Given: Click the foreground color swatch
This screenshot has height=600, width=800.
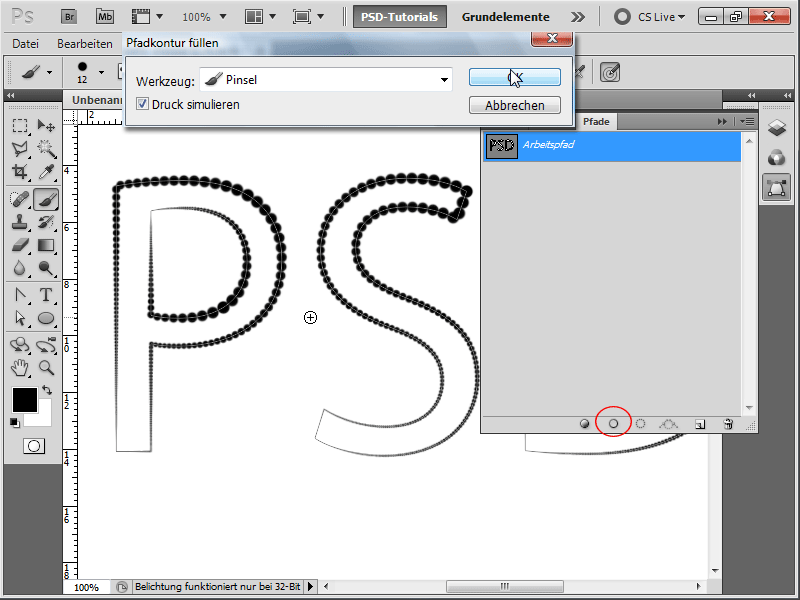Looking at the screenshot, I should 24,399.
